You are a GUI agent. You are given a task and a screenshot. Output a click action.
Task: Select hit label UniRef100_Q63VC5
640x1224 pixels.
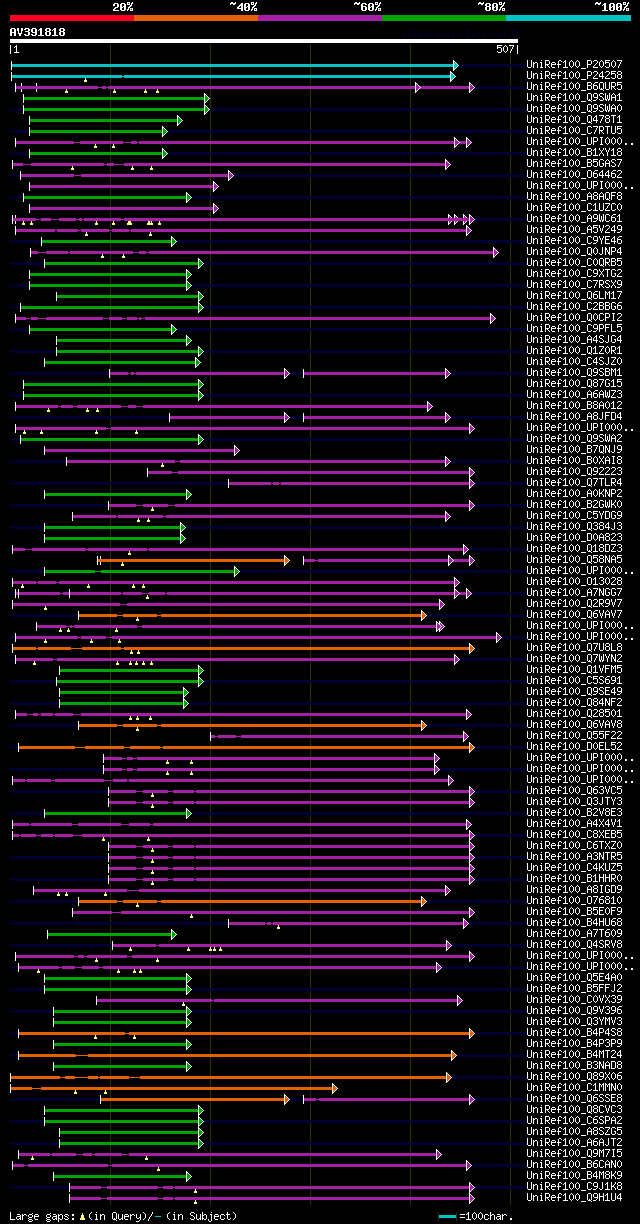point(574,790)
